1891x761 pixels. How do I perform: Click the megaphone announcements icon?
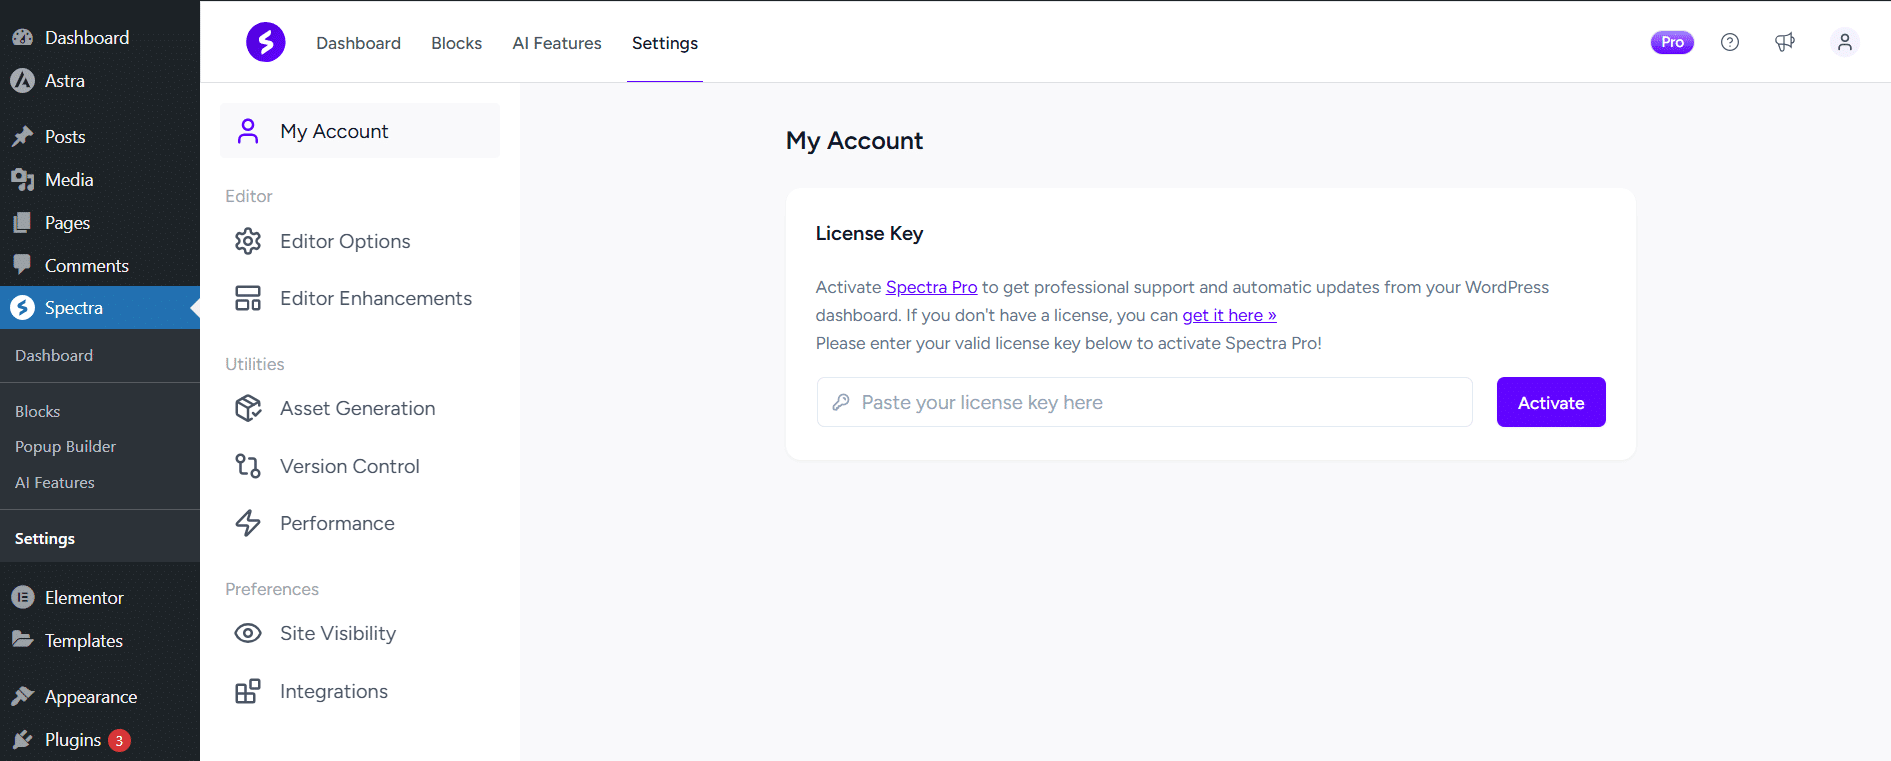(1785, 42)
